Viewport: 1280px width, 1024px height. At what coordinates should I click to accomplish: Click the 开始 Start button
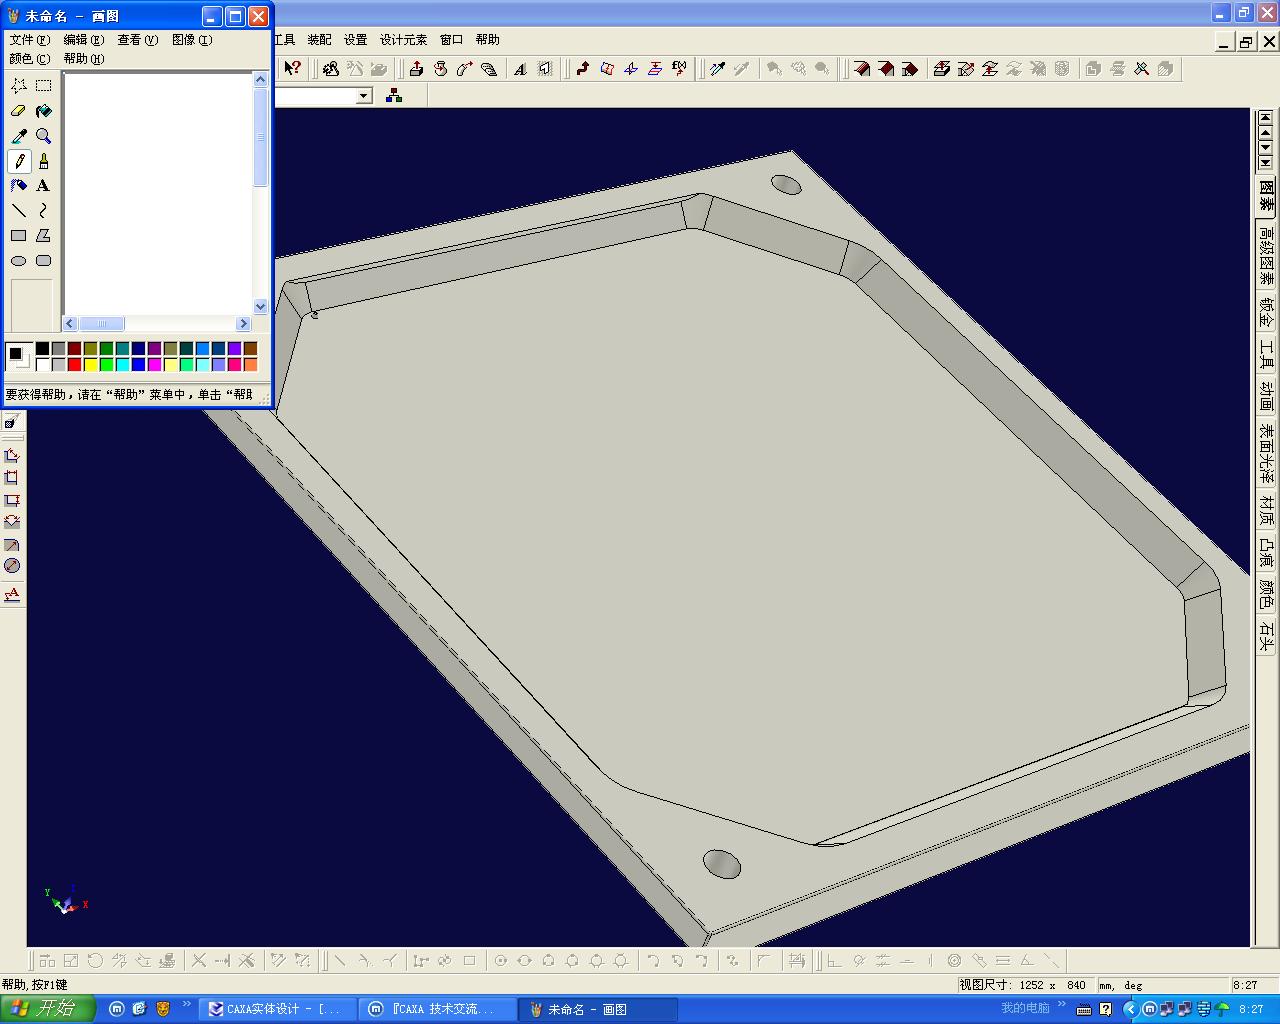click(48, 1009)
